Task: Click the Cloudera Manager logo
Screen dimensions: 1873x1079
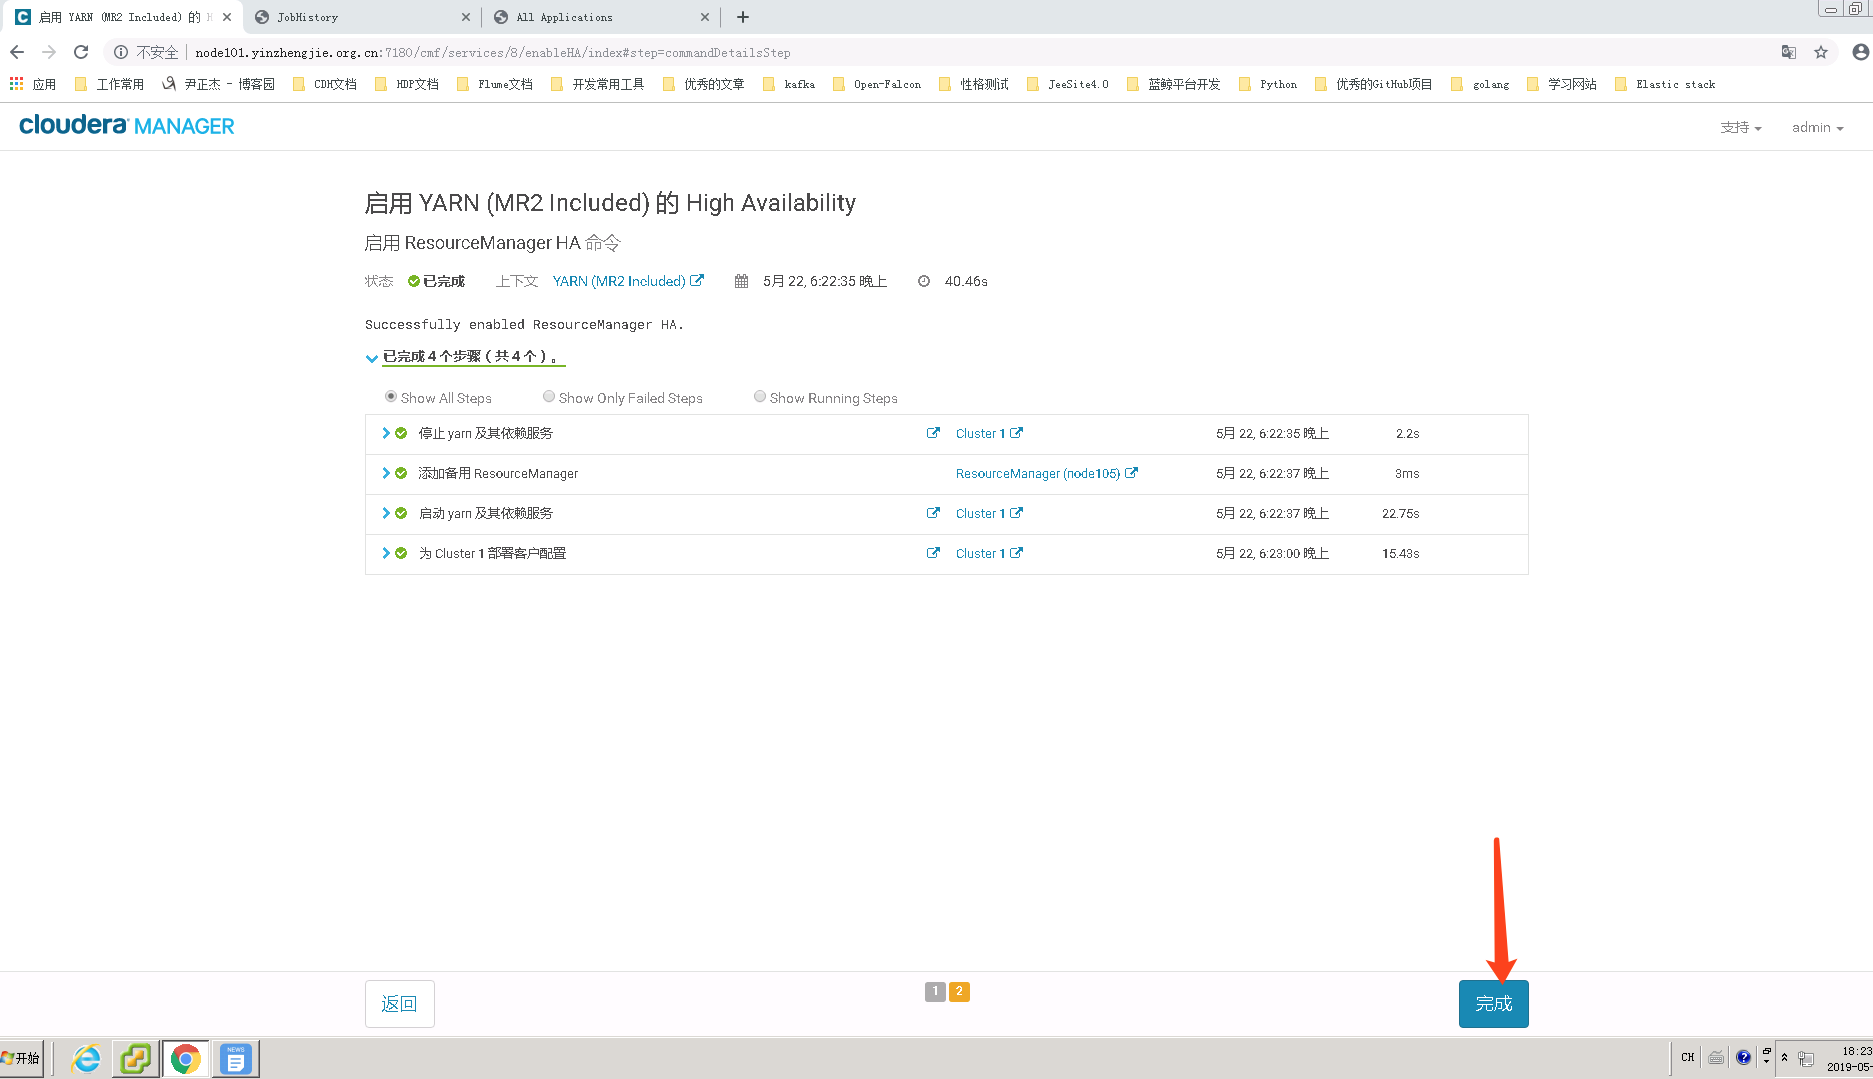Action: (127, 125)
